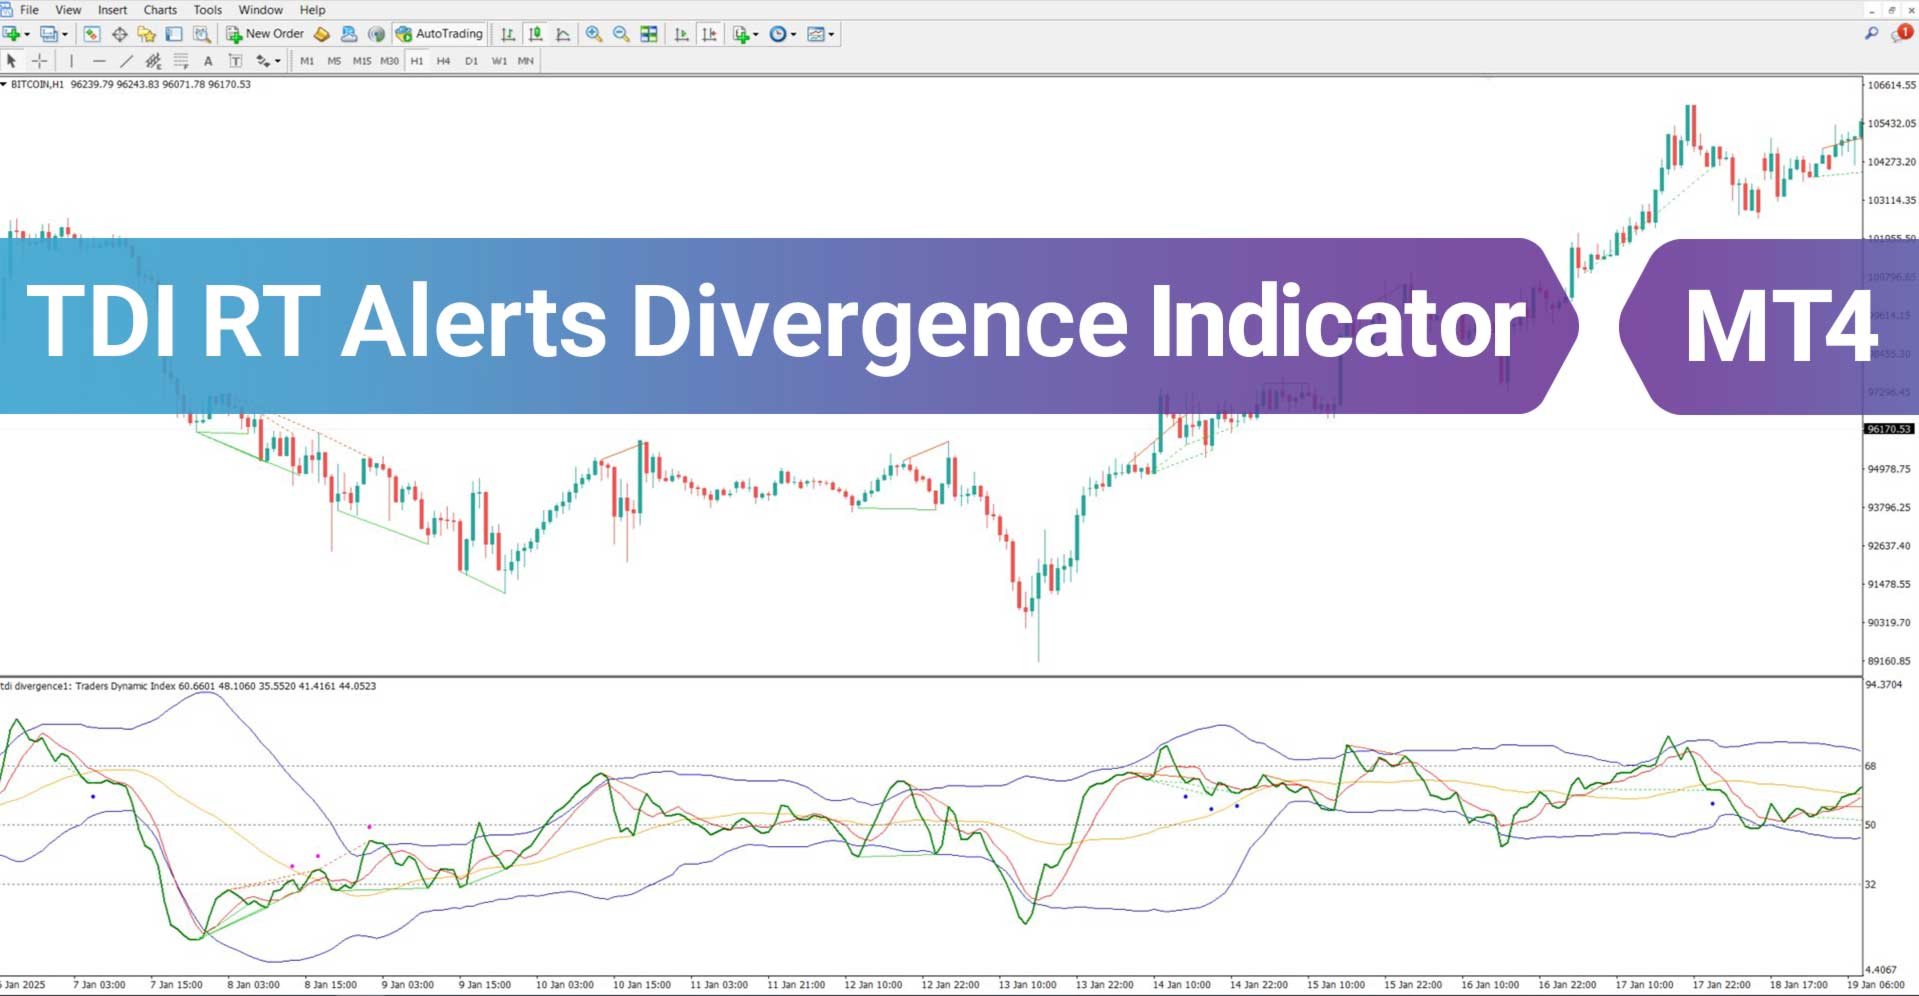Image resolution: width=1919 pixels, height=996 pixels.
Task: Switch chart to line chart
Action: [563, 34]
